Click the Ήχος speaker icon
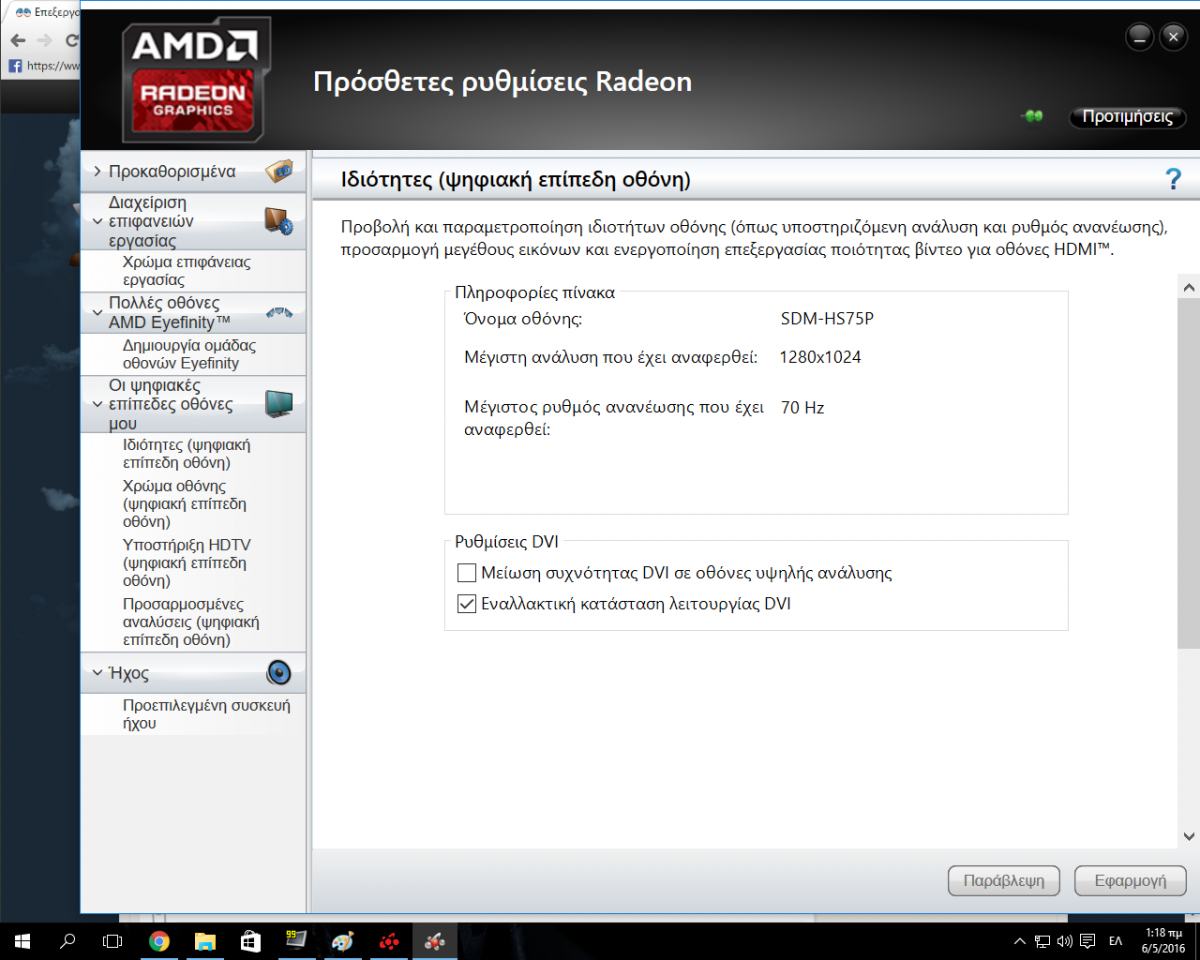 click(279, 671)
